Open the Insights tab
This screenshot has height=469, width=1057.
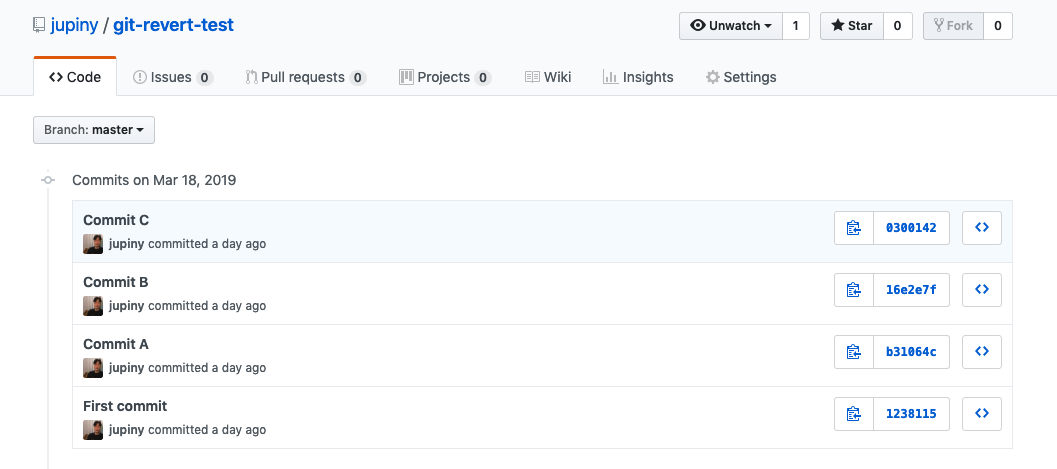click(638, 77)
